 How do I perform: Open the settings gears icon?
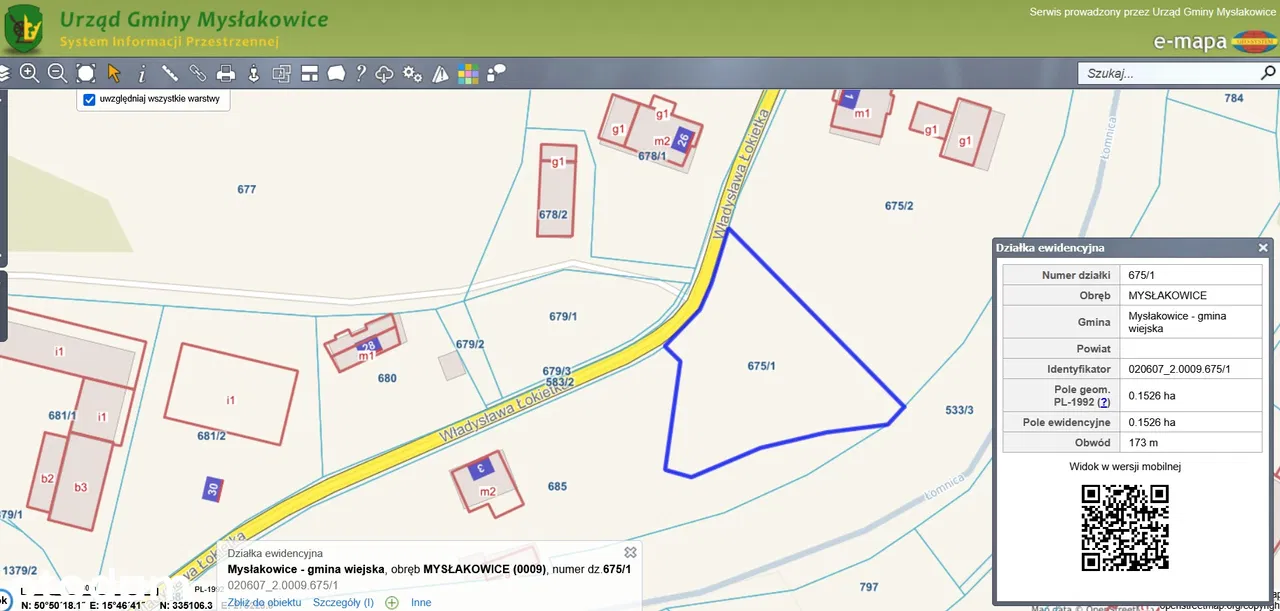(x=412, y=73)
